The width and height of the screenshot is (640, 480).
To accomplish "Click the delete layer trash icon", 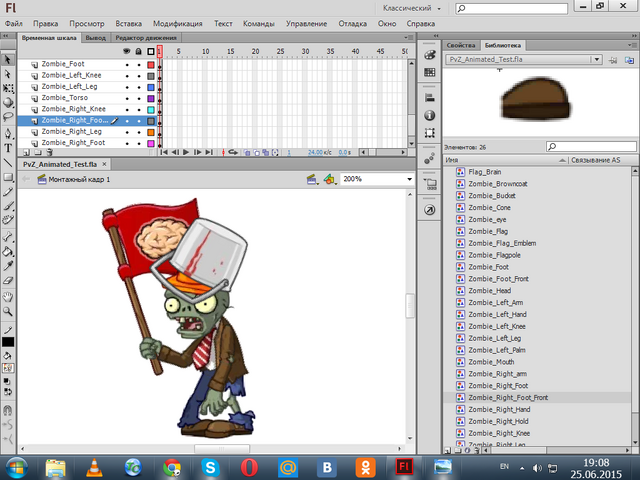I will pyautogui.click(x=49, y=152).
